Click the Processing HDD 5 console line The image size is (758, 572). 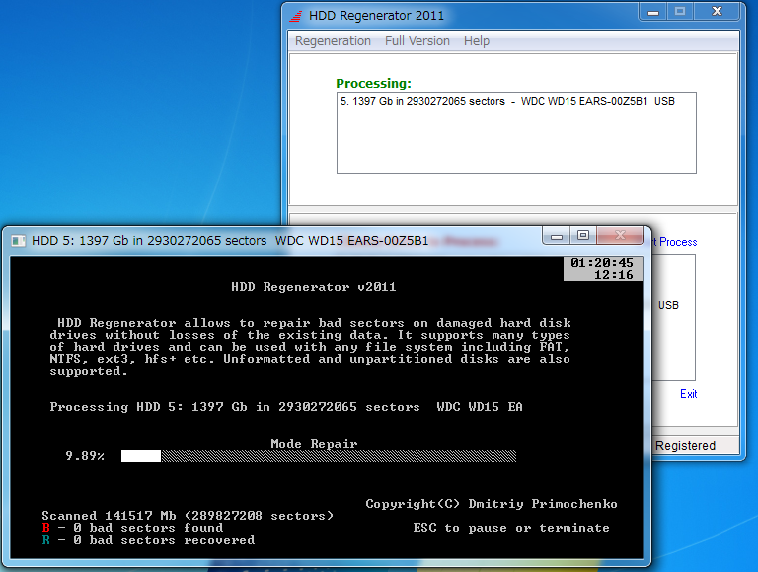pos(286,407)
